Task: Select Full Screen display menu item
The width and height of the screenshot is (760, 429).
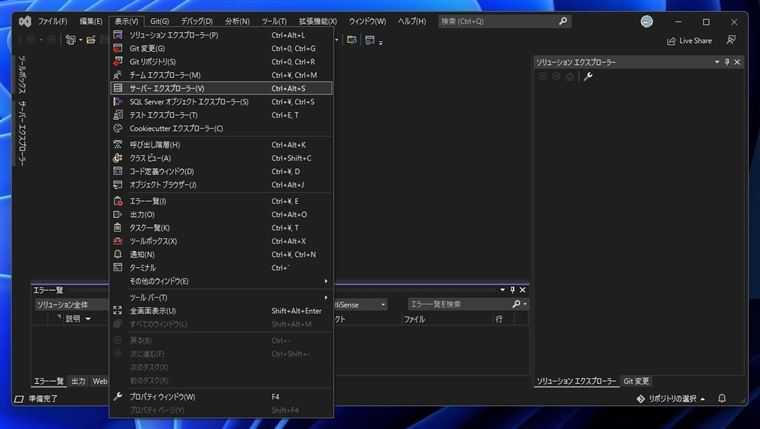Action: pos(153,311)
